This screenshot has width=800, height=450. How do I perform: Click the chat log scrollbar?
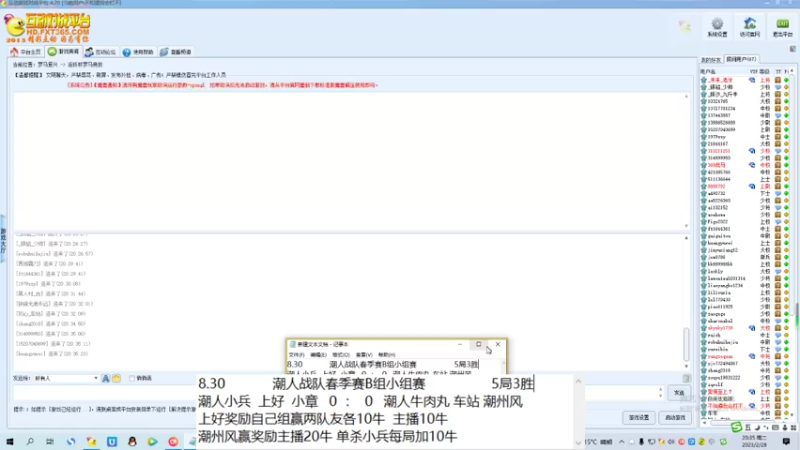point(686,344)
